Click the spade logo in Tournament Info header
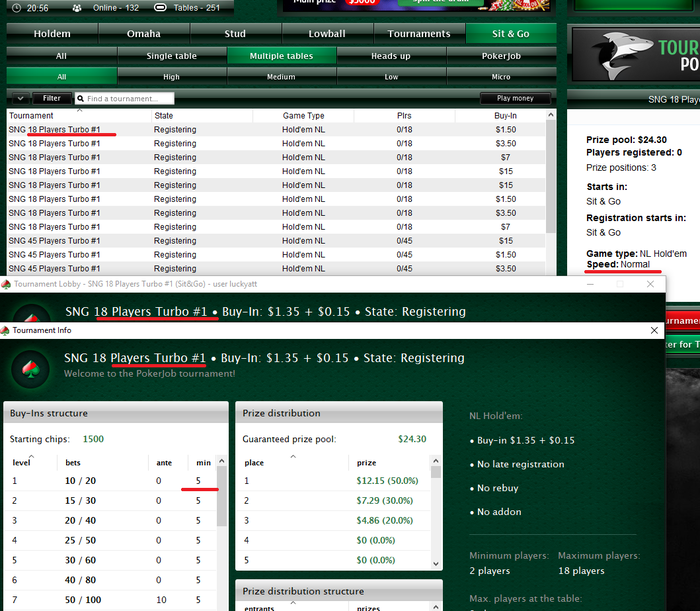 [x=31, y=369]
